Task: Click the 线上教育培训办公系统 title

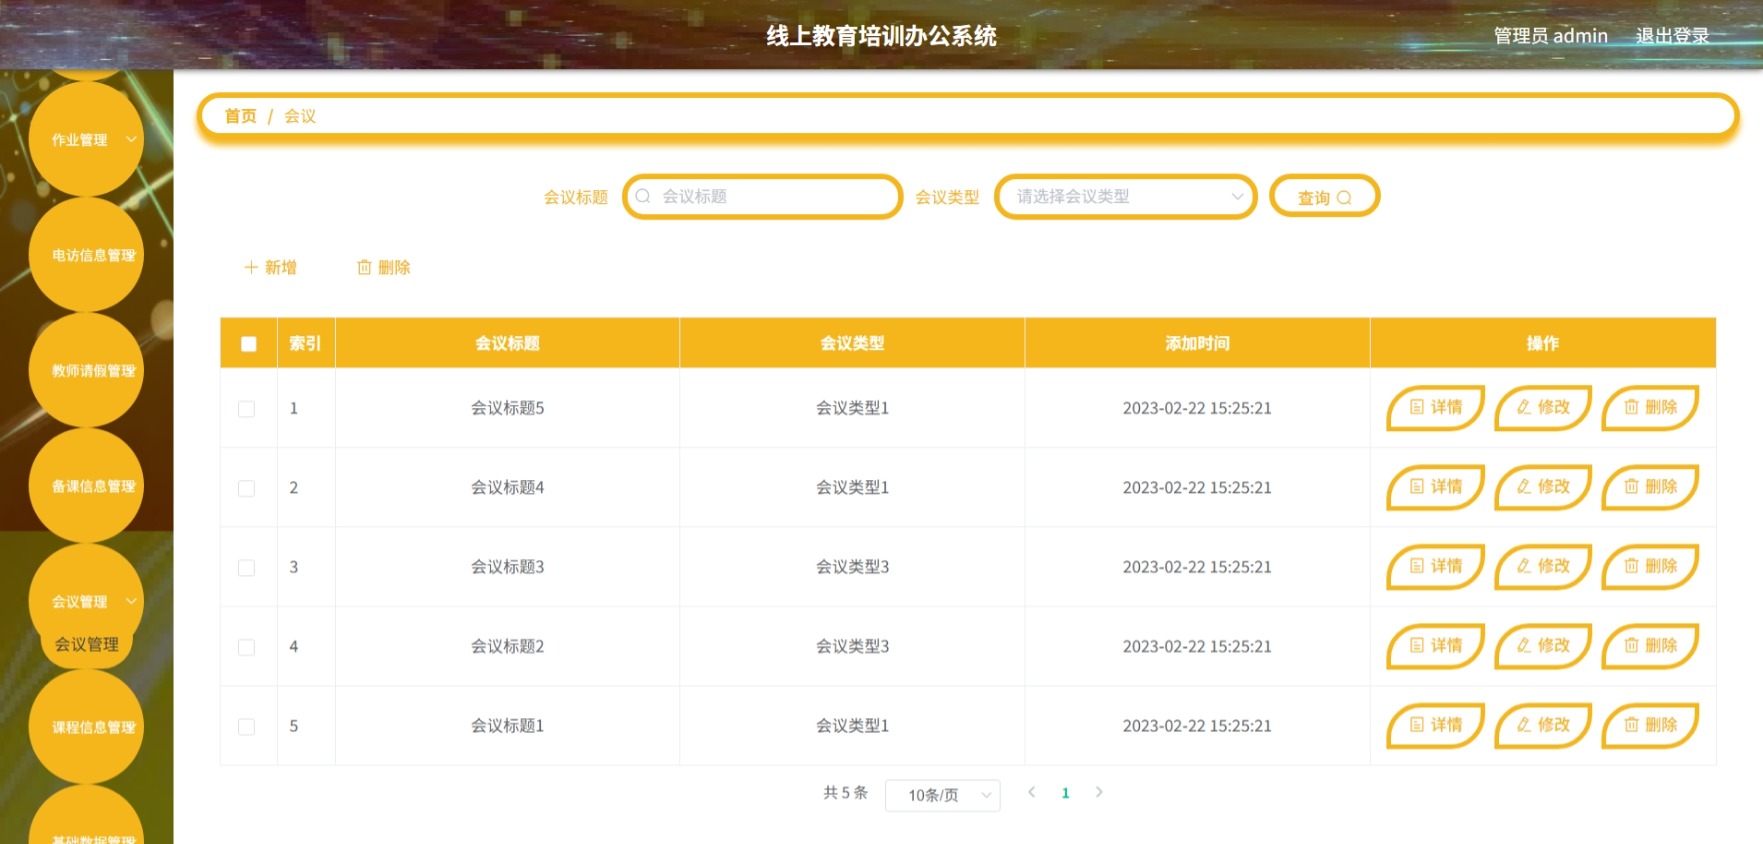Action: (881, 36)
